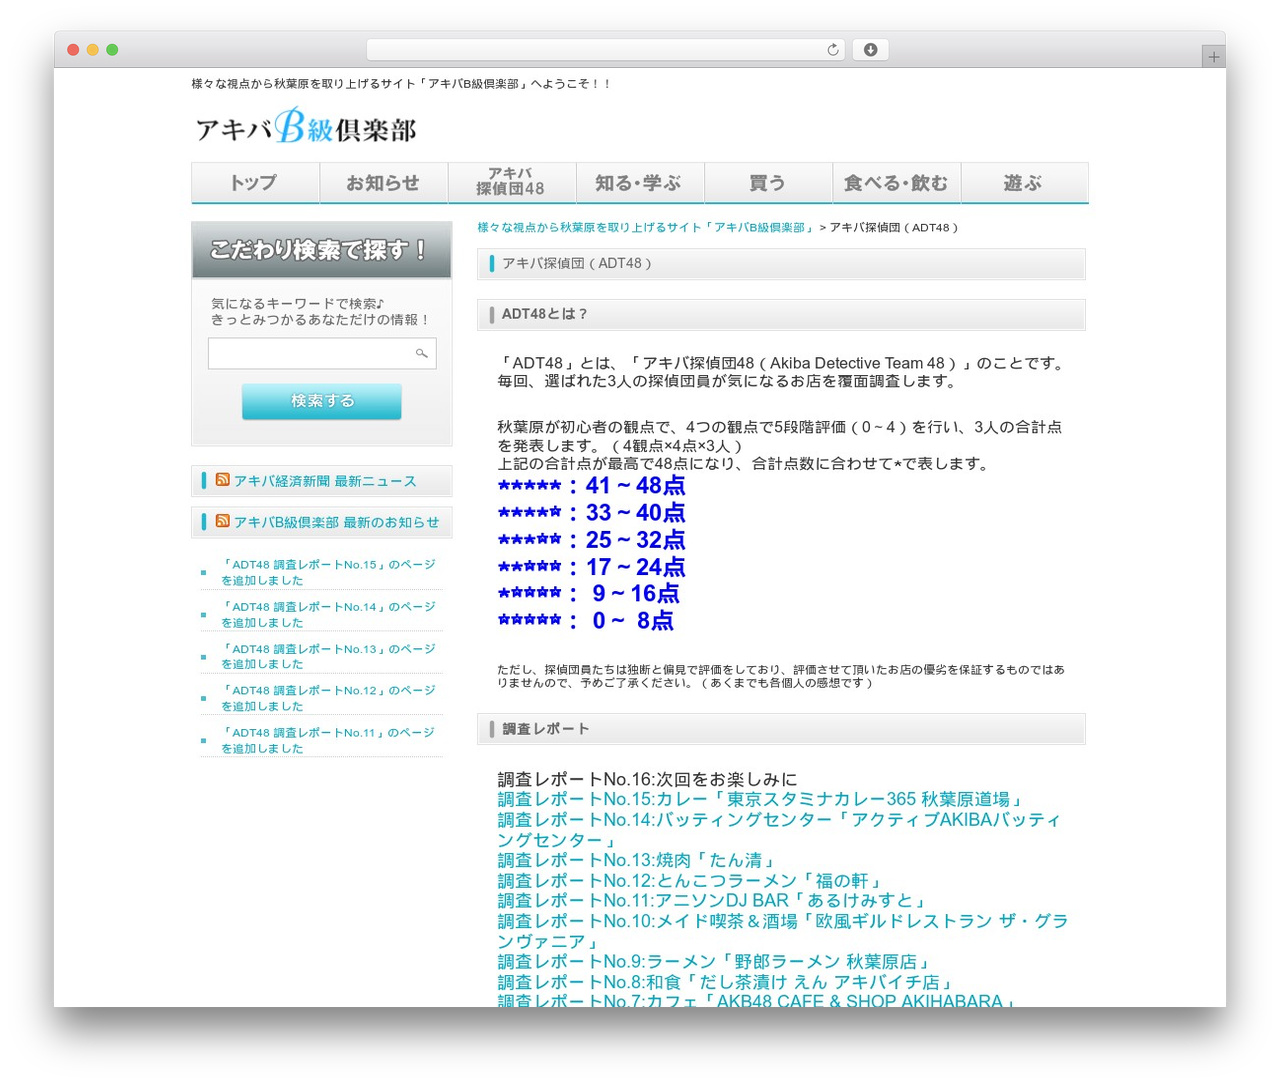Click the 調査レポート section heading
The image size is (1280, 1084).
point(781,729)
